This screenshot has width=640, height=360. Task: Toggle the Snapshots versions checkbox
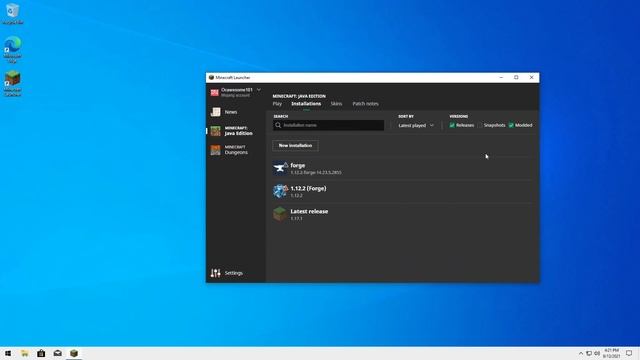[480, 125]
